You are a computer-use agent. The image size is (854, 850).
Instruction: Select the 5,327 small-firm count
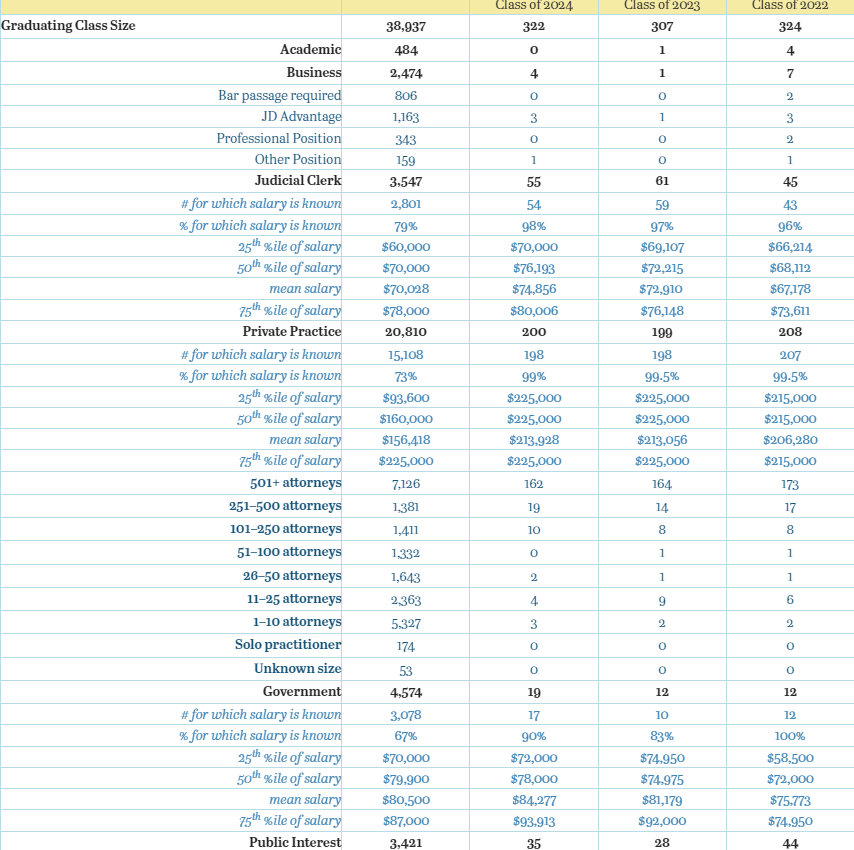[406, 624]
